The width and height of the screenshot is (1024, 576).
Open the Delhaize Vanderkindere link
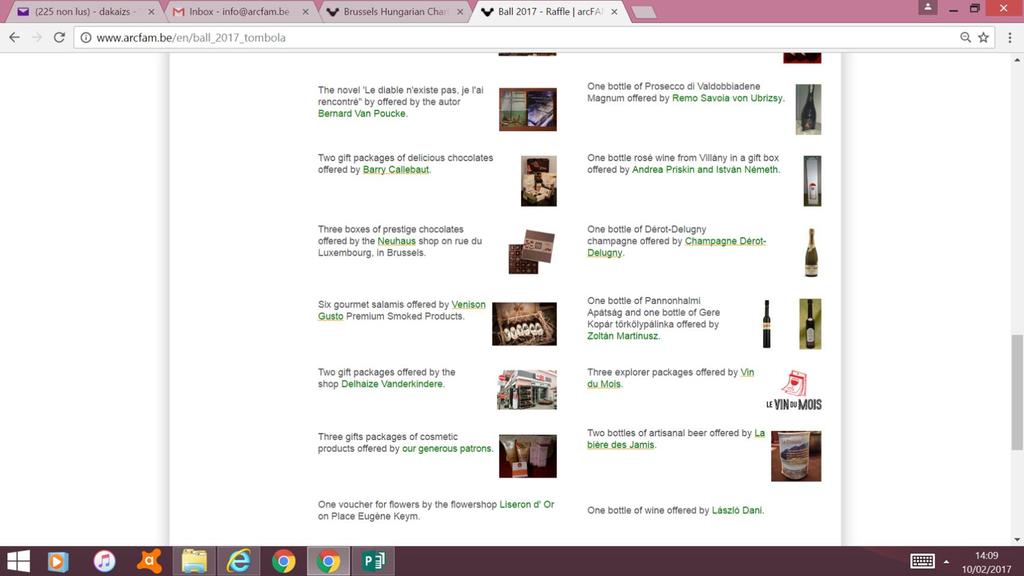coord(392,384)
